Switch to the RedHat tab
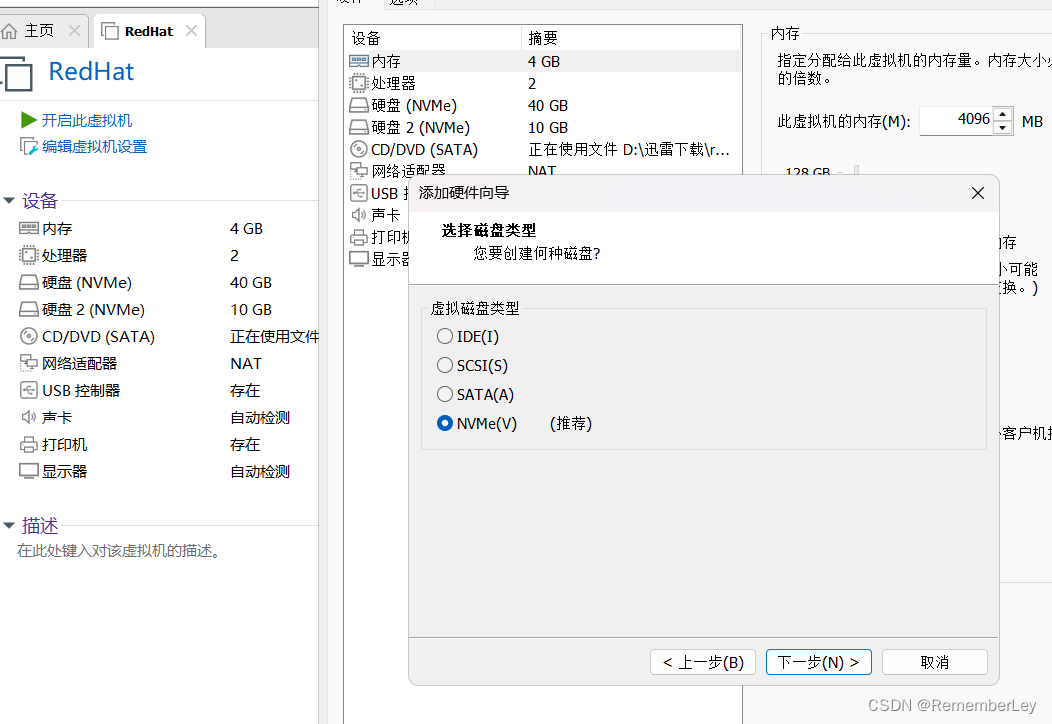This screenshot has height=724, width=1052. pyautogui.click(x=149, y=31)
